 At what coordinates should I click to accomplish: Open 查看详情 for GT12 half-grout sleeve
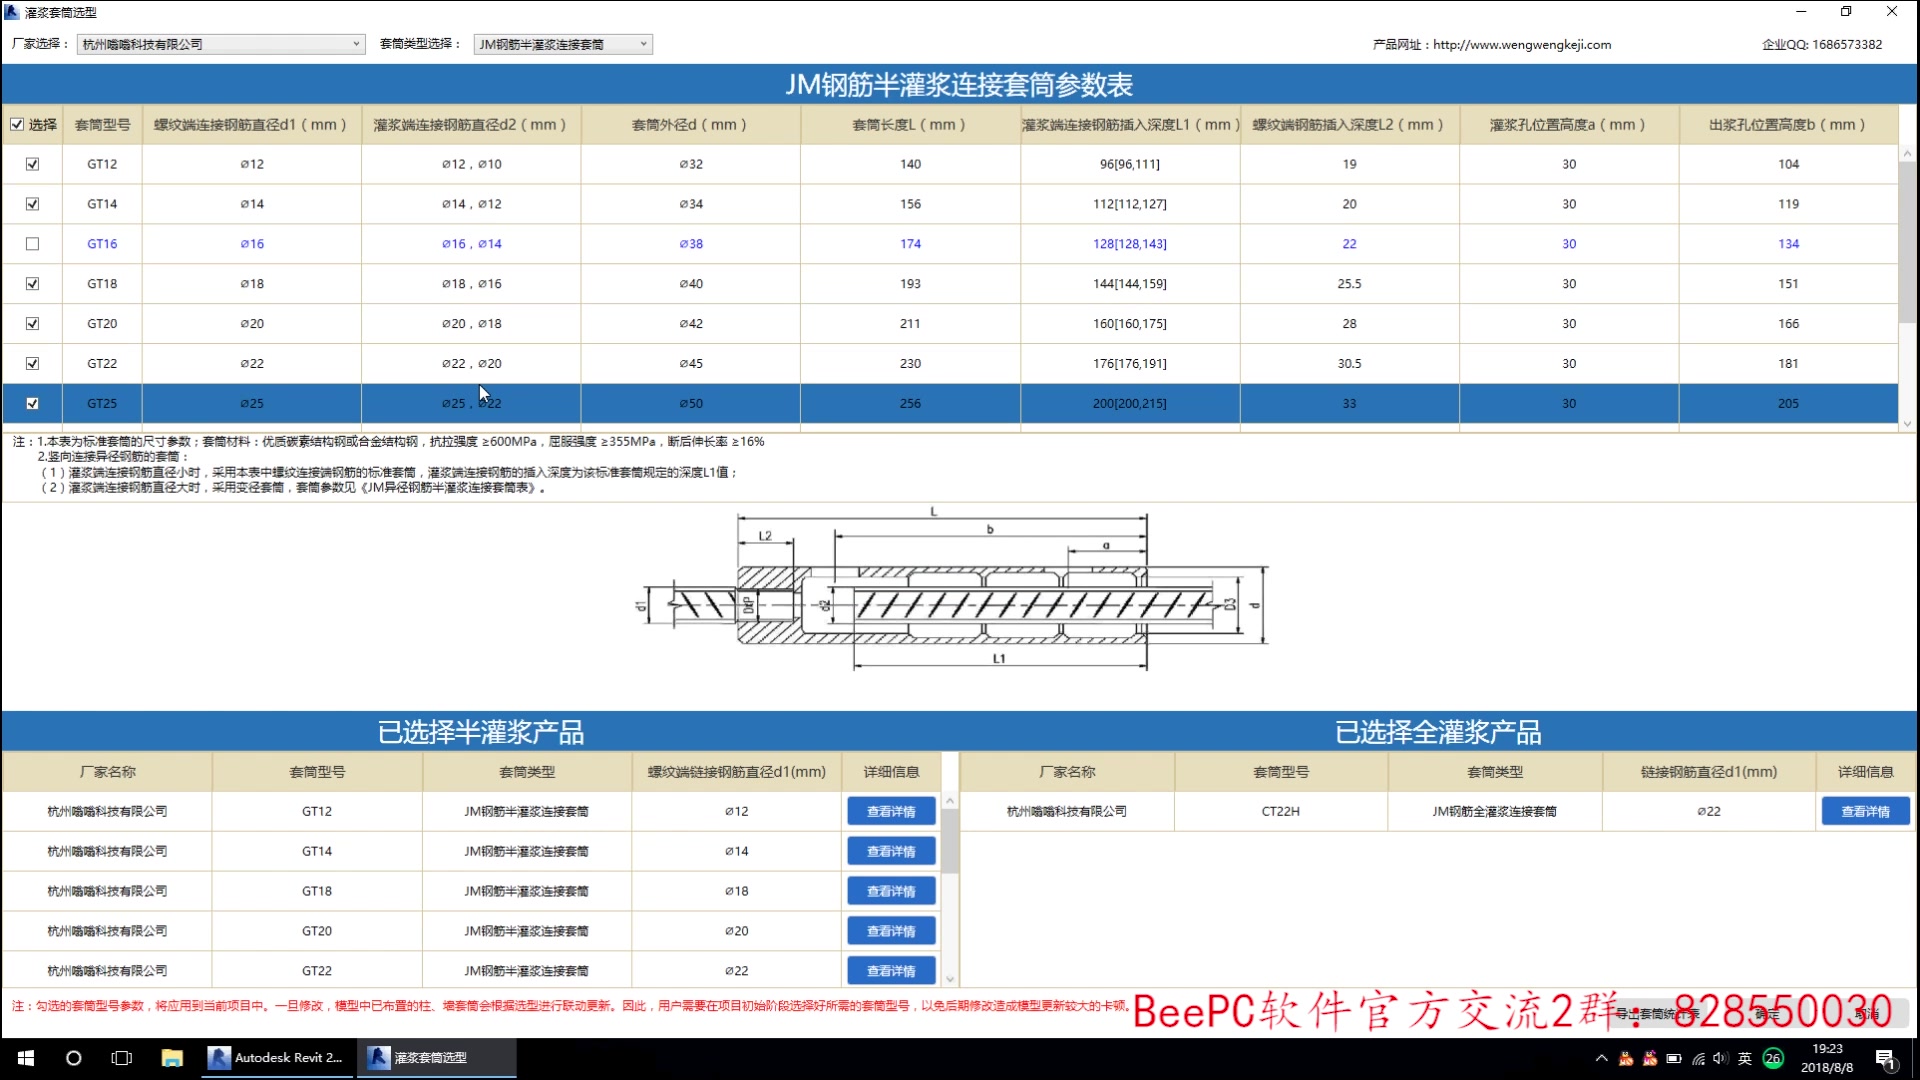(x=891, y=810)
